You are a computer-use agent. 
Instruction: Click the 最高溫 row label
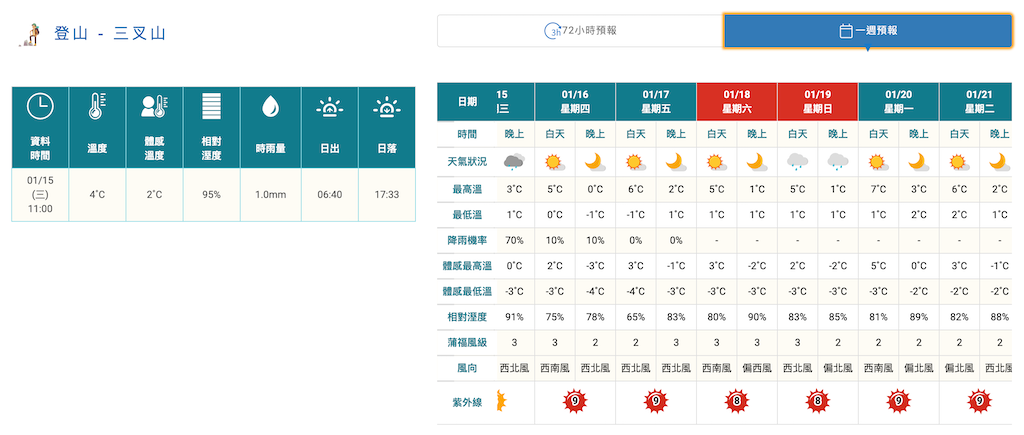pyautogui.click(x=467, y=189)
